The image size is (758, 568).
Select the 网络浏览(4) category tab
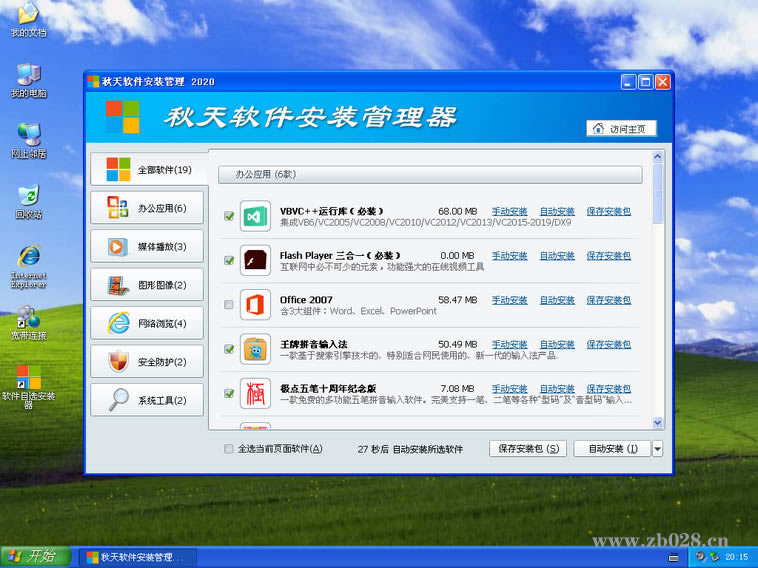pyautogui.click(x=147, y=323)
